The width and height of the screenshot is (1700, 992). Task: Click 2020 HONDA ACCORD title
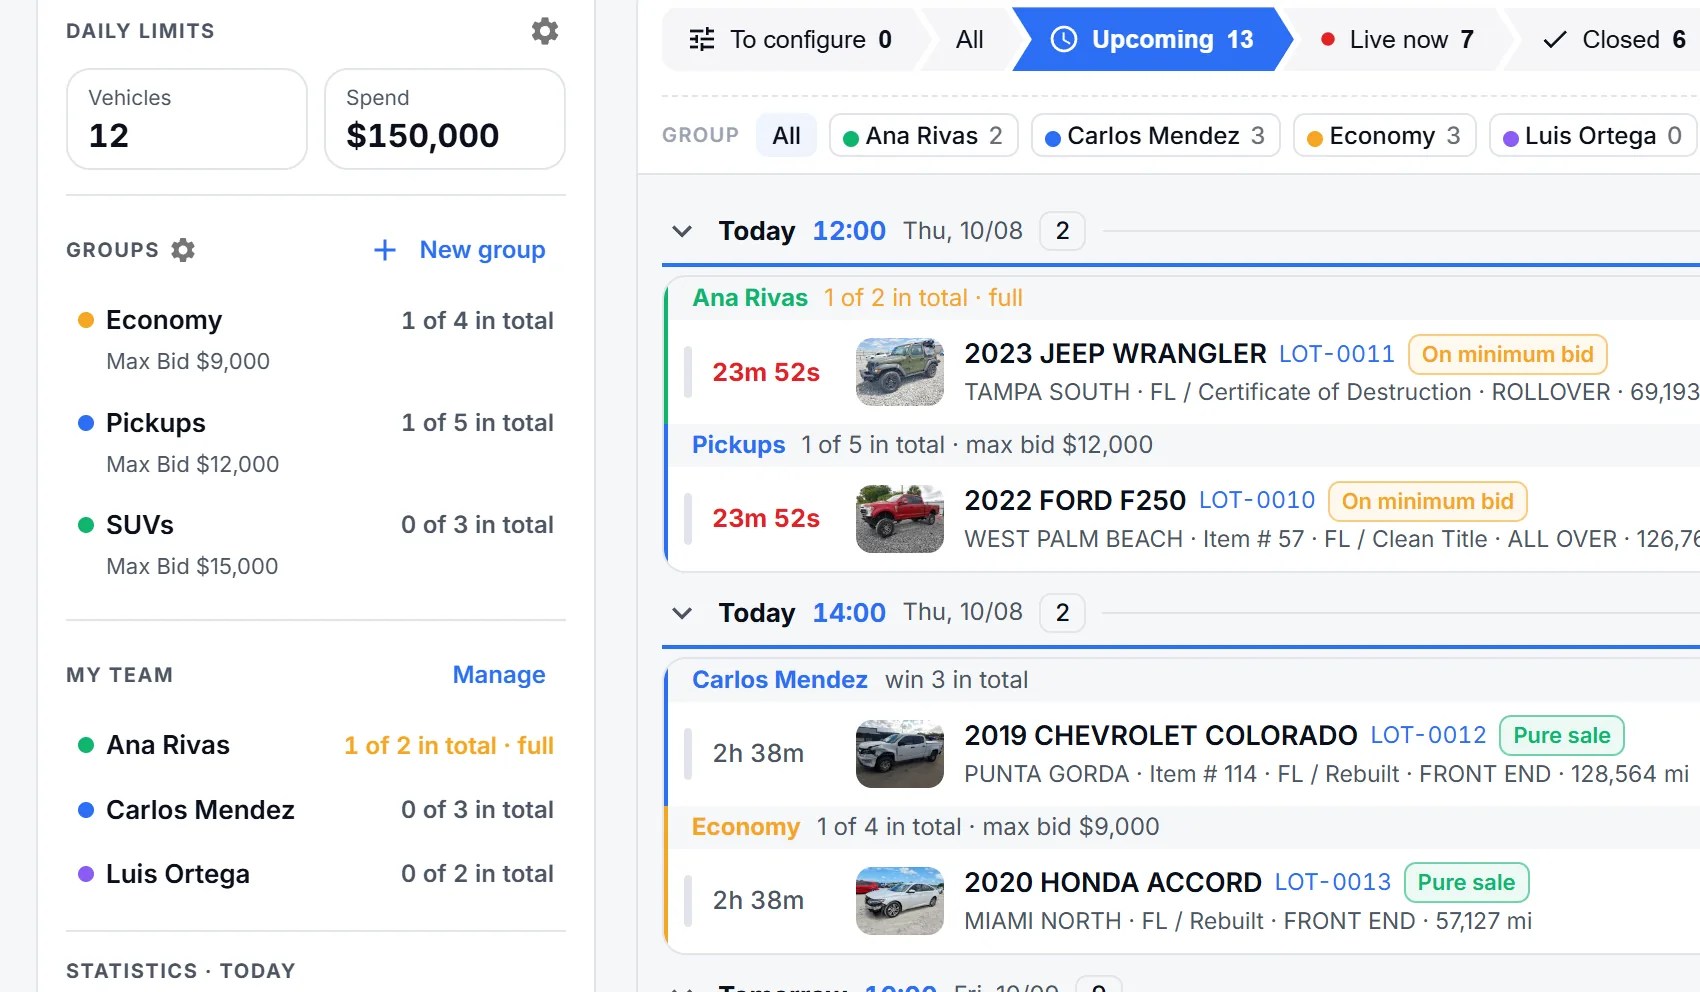(1113, 883)
